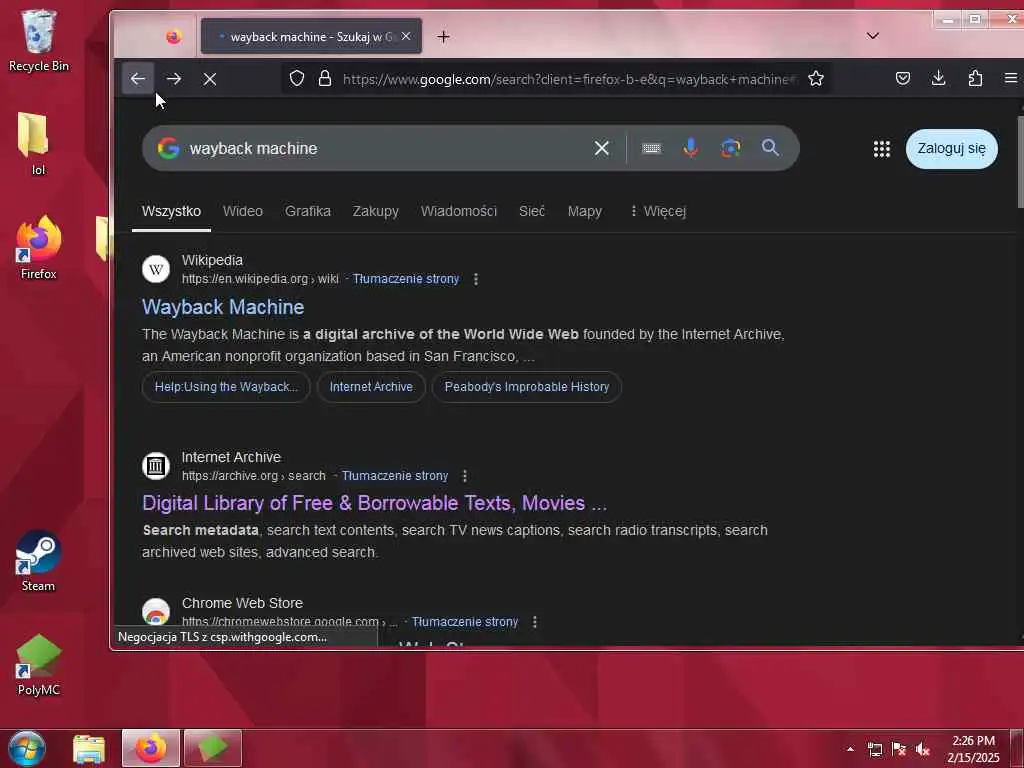Open Digital Library of Free & Borrowable Texts
This screenshot has height=768, width=1024.
374,503
